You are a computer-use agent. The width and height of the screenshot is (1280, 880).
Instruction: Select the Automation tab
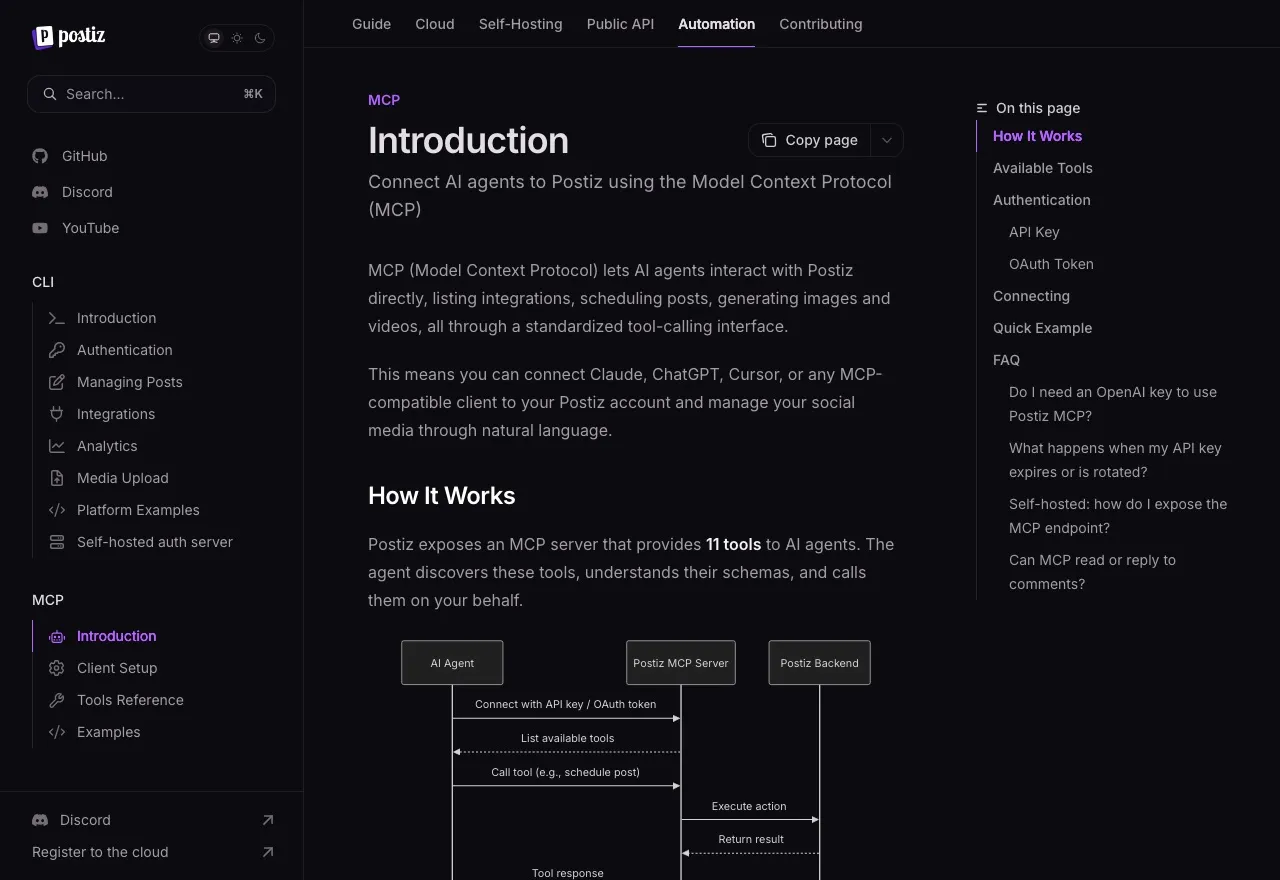(717, 24)
